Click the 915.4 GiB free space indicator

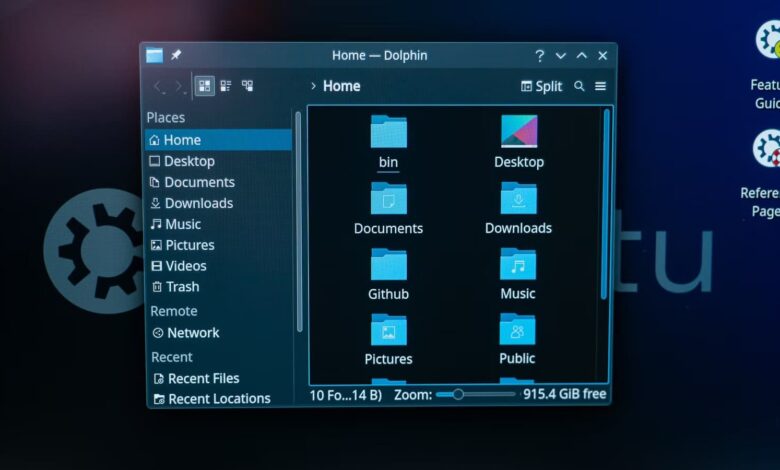pos(565,394)
